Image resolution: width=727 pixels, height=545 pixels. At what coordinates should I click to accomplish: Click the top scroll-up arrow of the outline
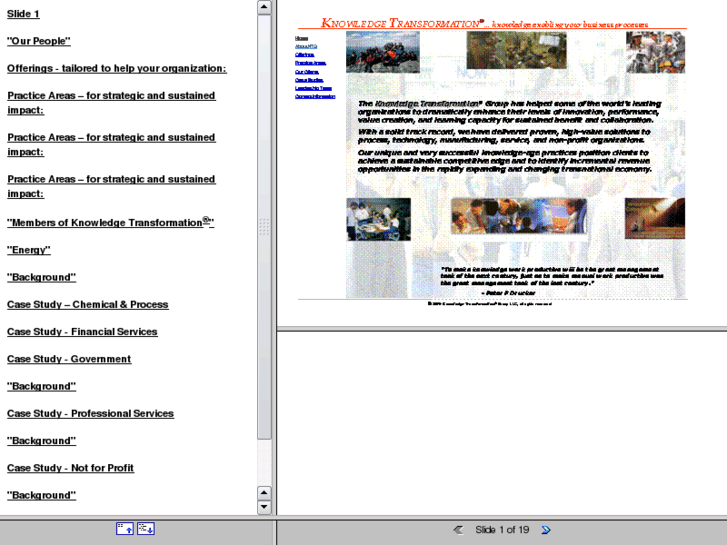(264, 7)
